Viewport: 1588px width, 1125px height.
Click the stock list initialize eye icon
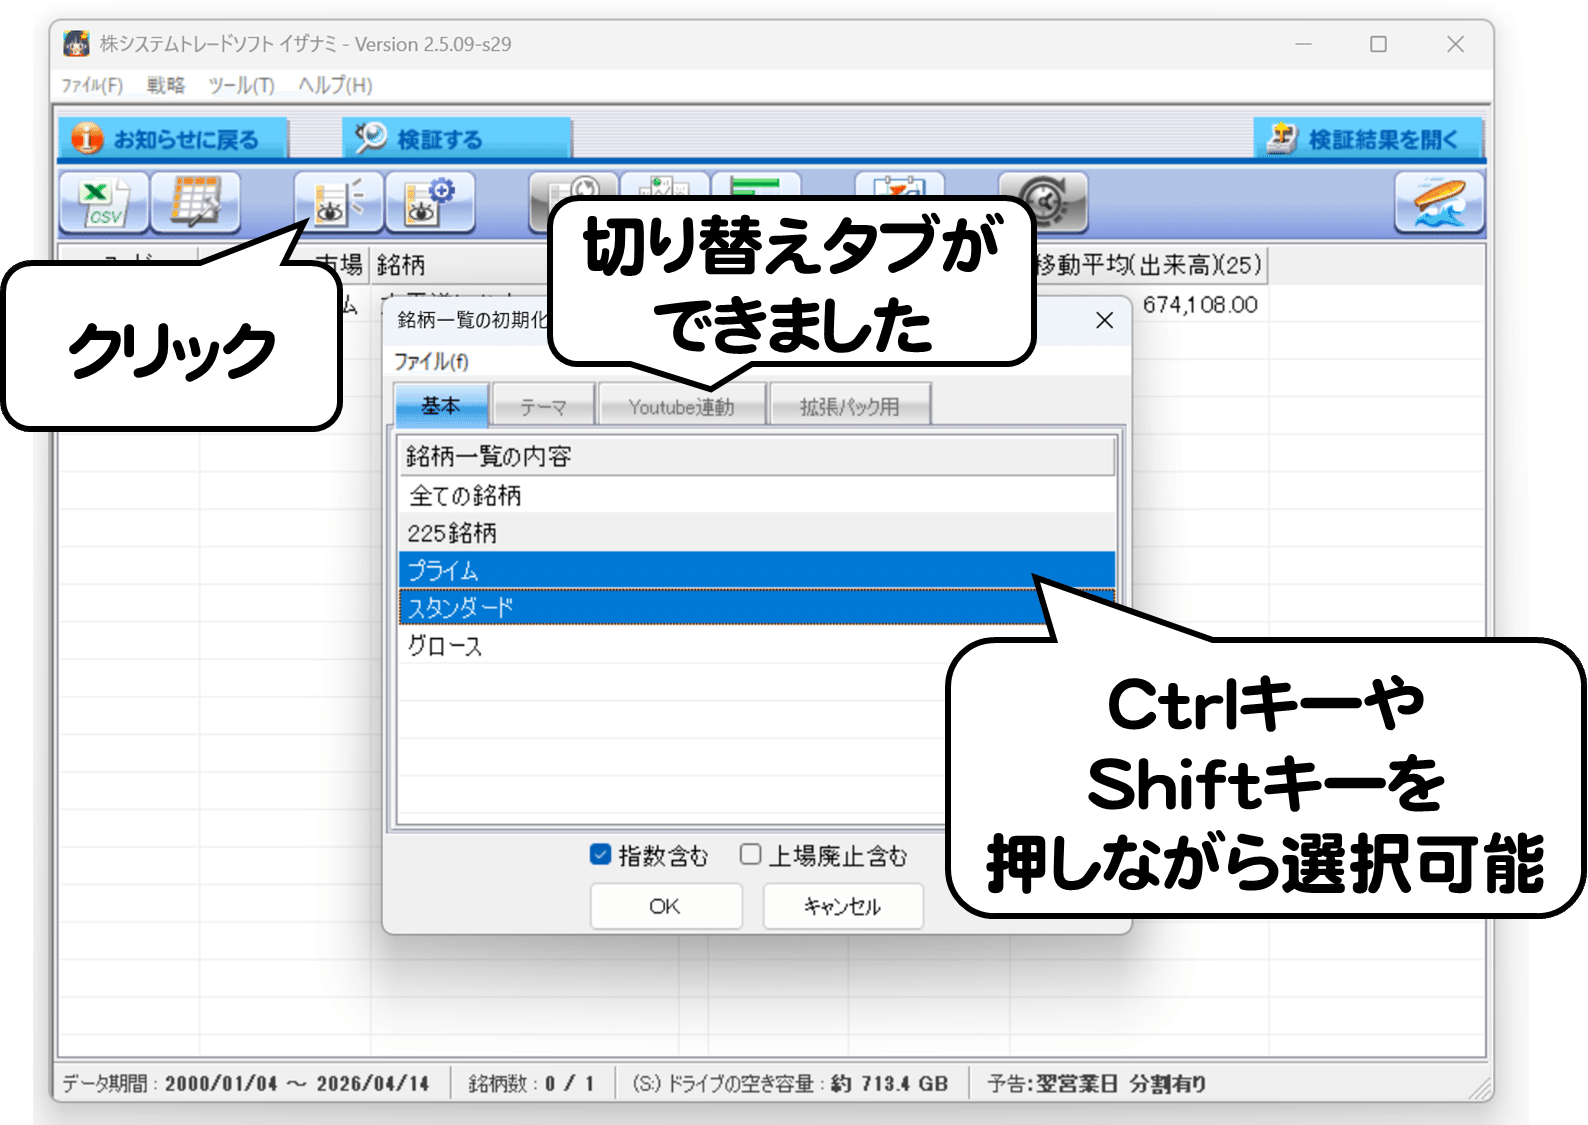[x=338, y=203]
